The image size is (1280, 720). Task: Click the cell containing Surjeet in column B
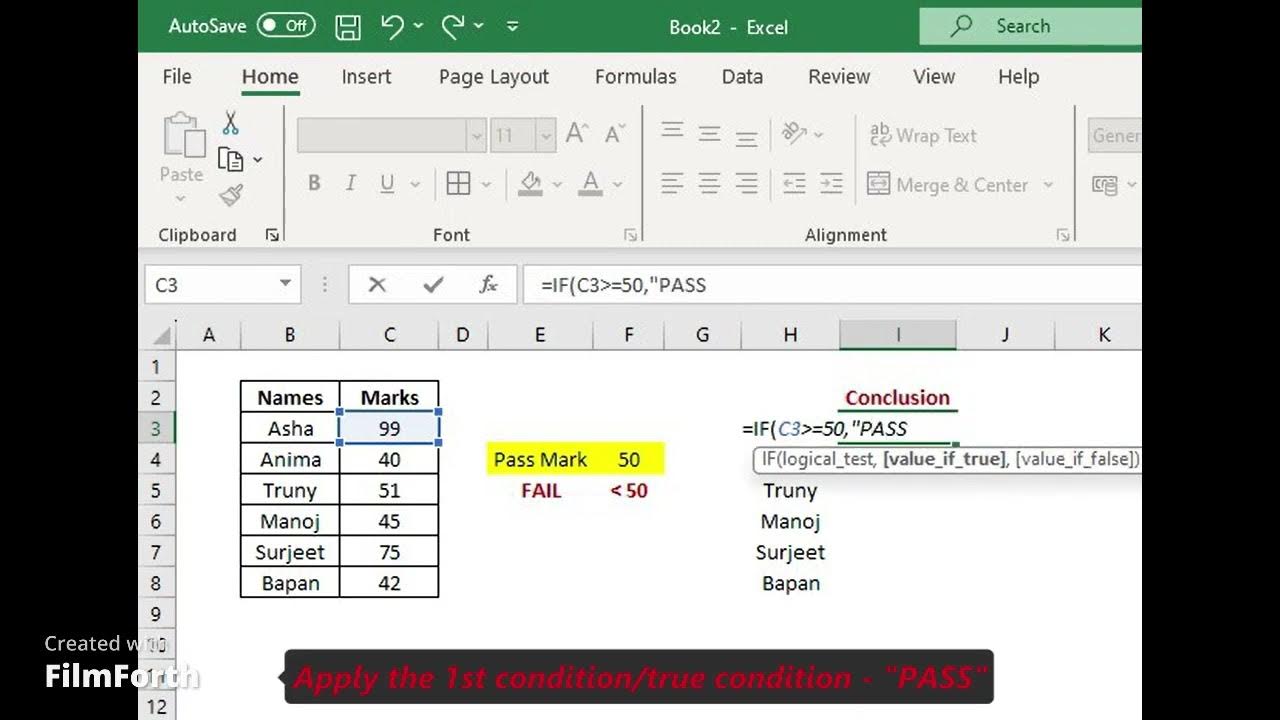[290, 552]
